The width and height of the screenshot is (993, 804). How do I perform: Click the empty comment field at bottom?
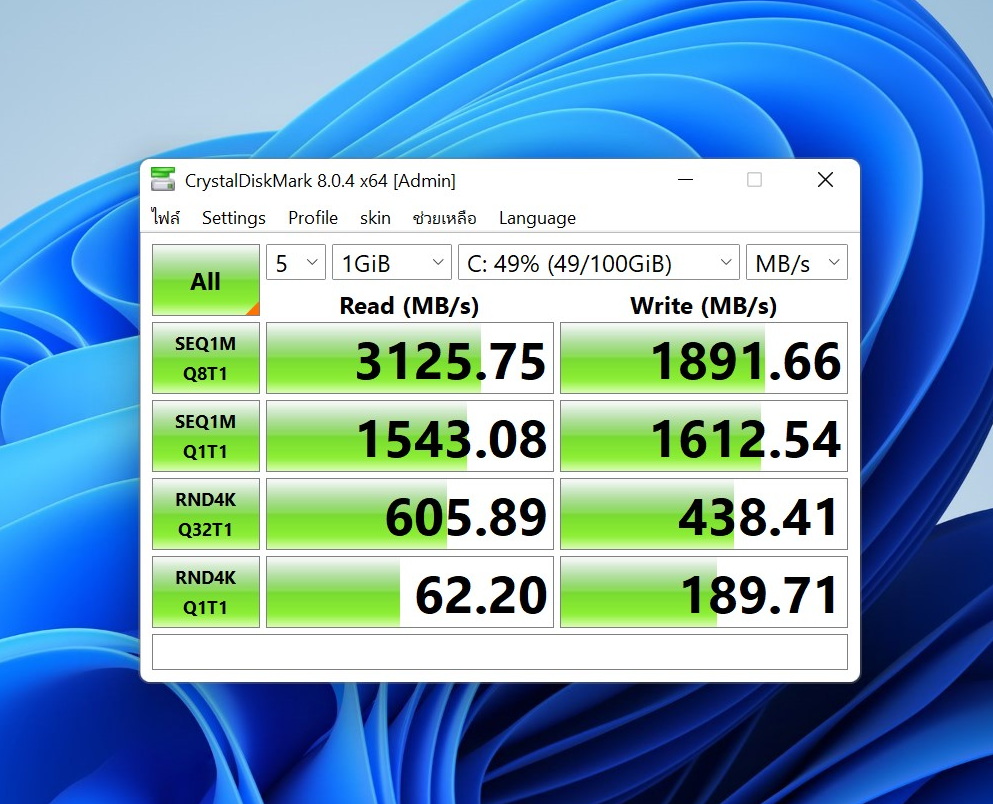coord(500,651)
